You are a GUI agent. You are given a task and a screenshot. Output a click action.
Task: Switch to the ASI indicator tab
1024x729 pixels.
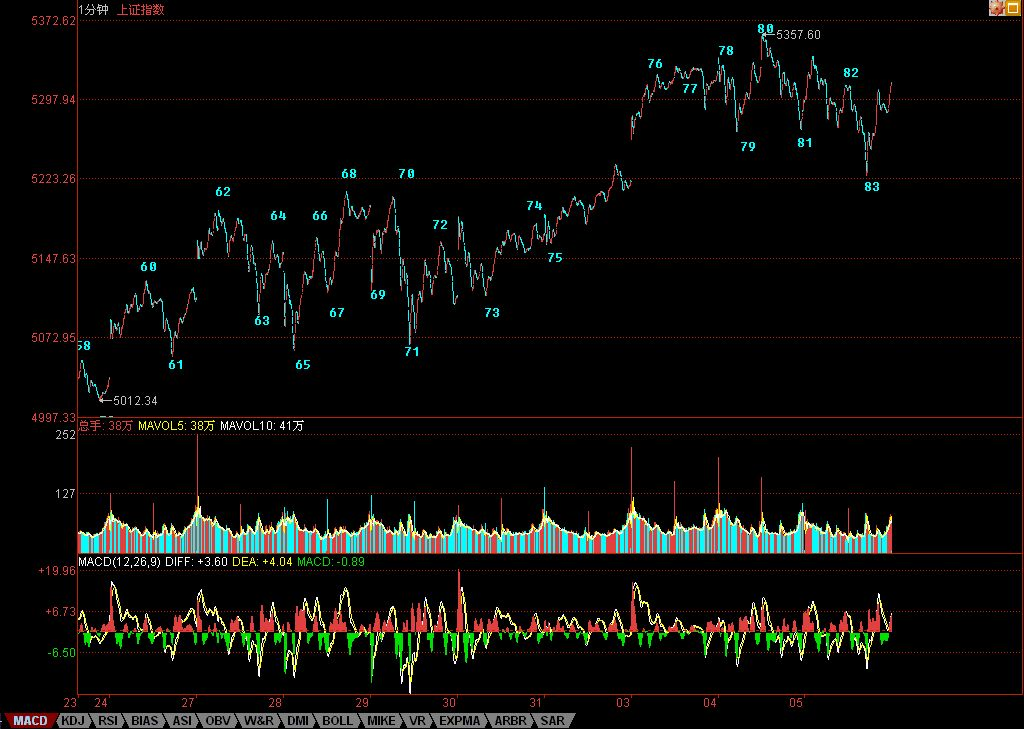(181, 720)
